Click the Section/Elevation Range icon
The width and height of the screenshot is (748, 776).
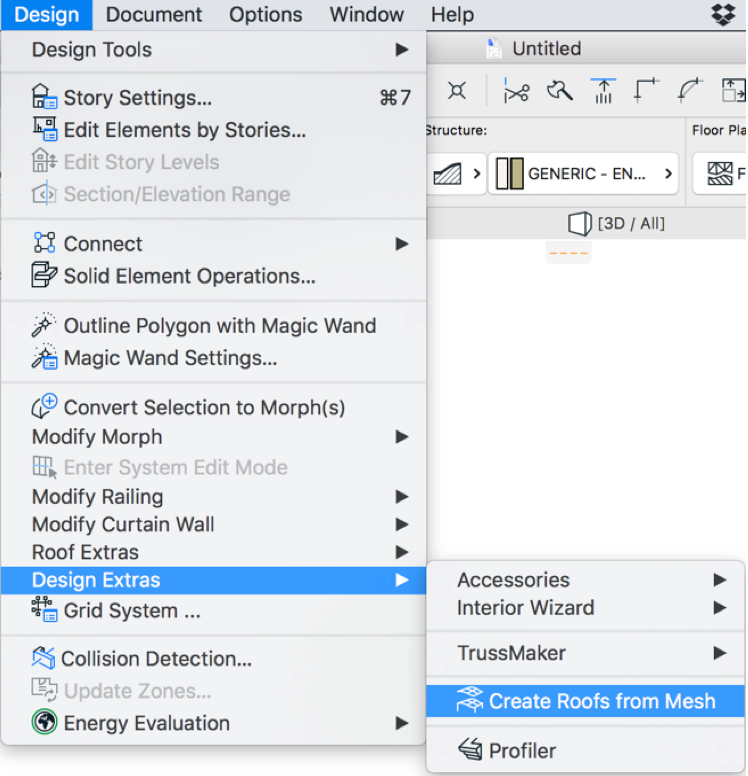44,193
